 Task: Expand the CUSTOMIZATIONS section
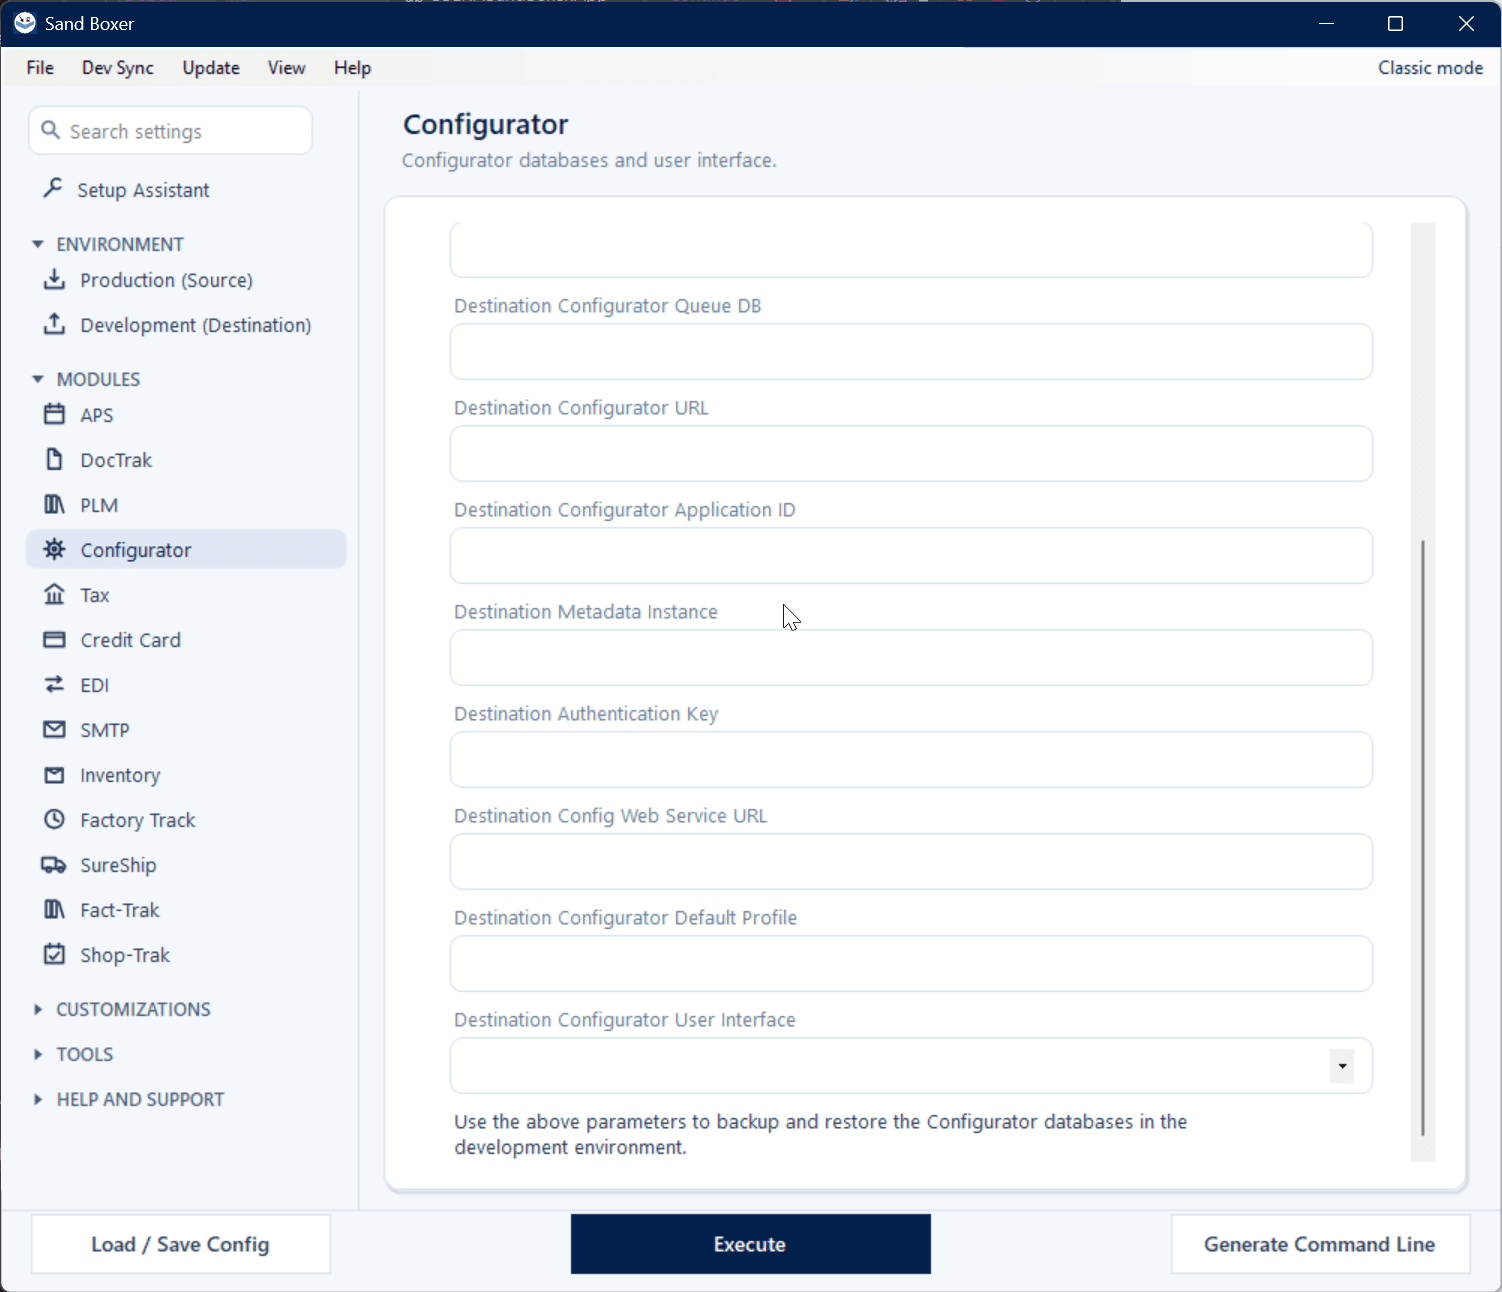tap(38, 1009)
